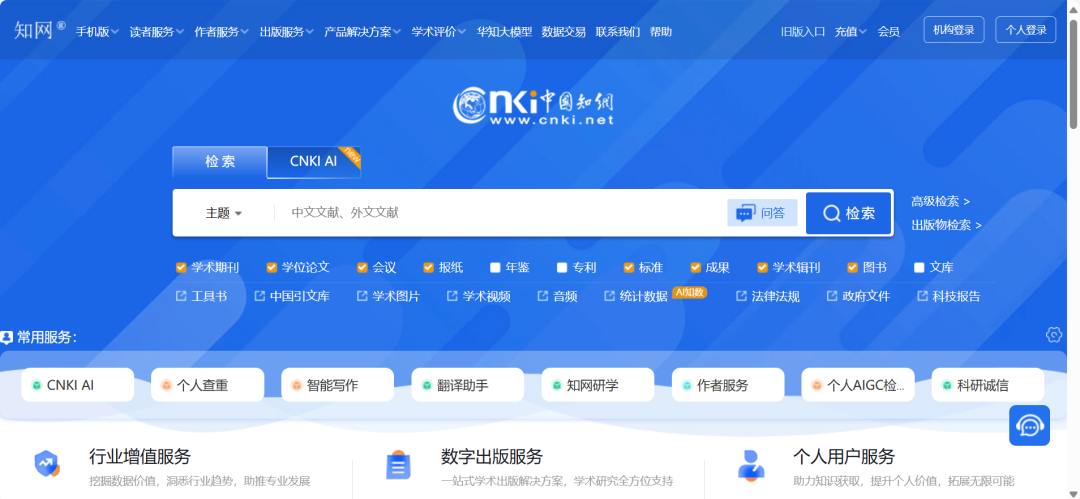
Task: Click the 知网 logo in top bar
Action: 39,30
